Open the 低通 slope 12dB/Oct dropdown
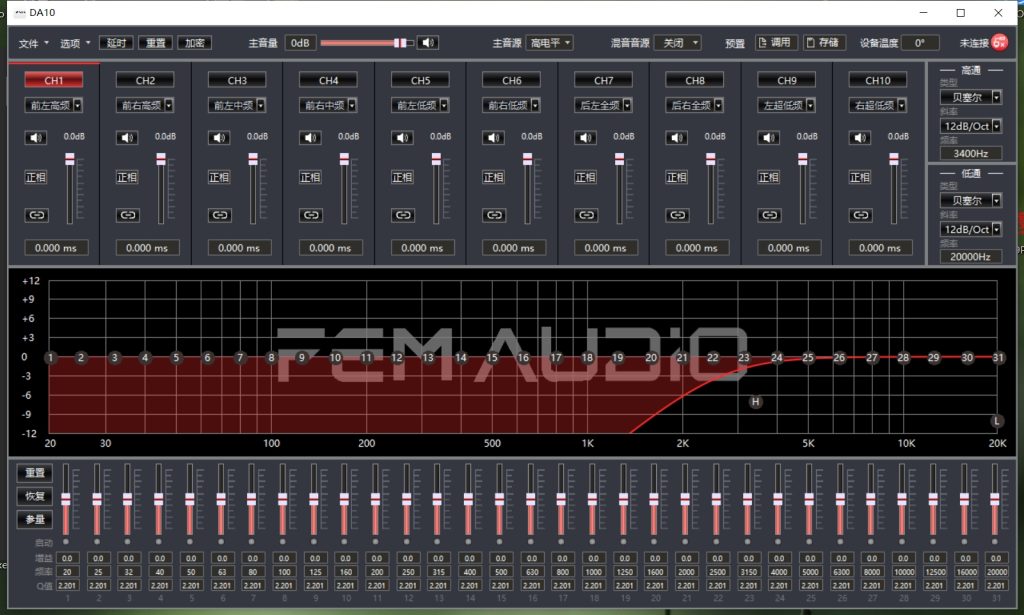The image size is (1024, 615). point(971,229)
